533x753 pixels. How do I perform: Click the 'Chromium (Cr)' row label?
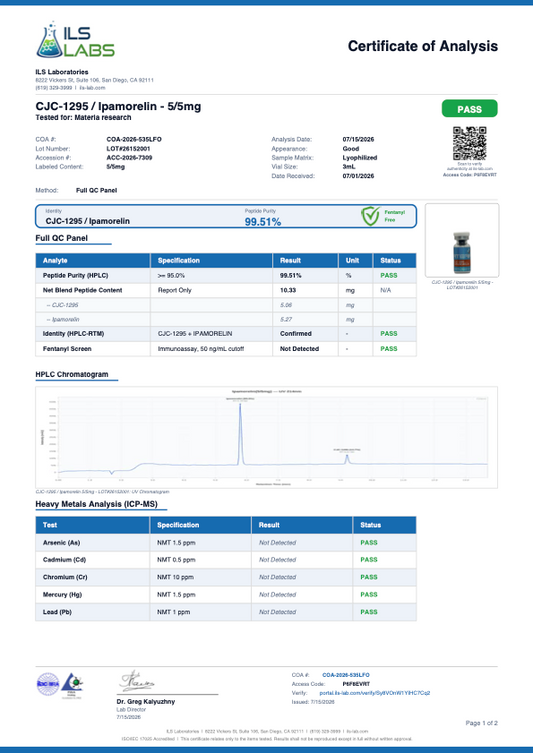point(65,577)
